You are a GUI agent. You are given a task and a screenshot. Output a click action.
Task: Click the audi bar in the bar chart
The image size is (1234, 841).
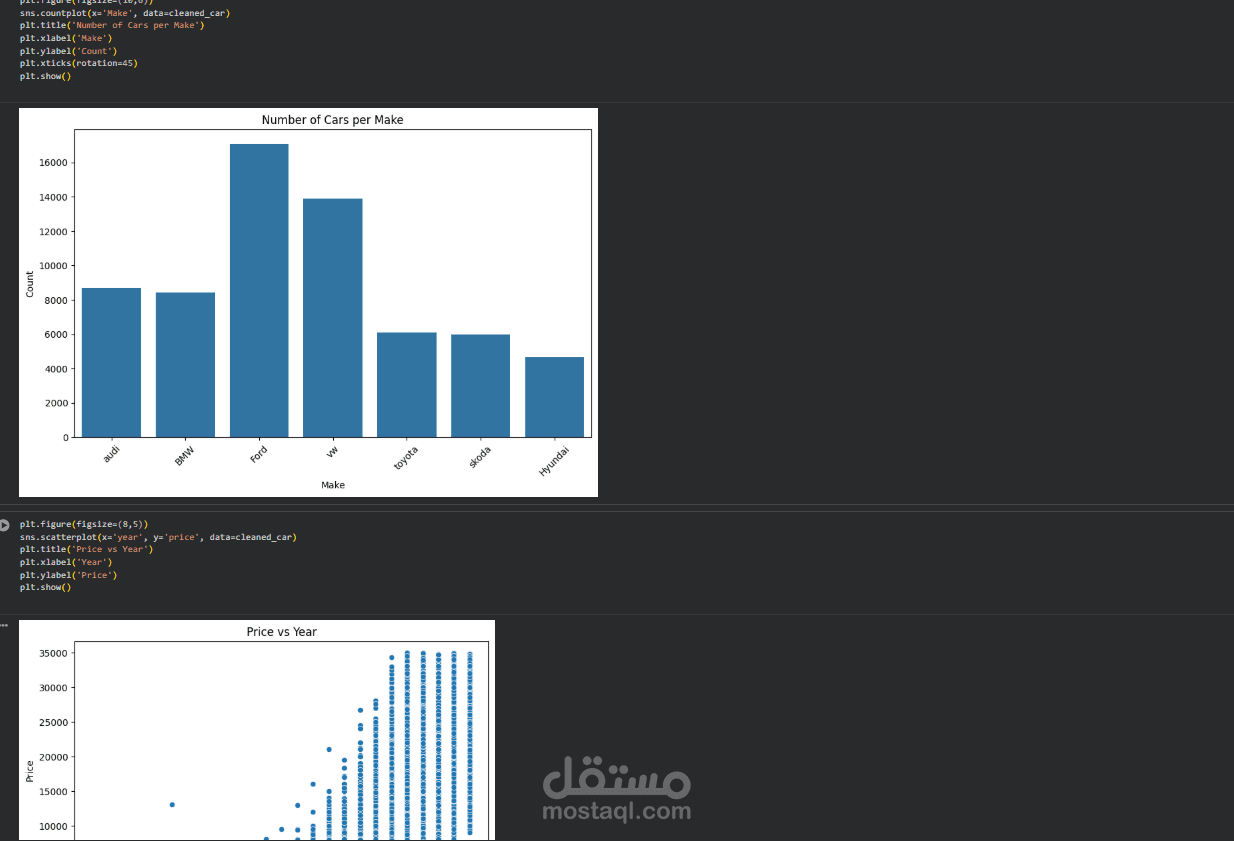pyautogui.click(x=111, y=363)
